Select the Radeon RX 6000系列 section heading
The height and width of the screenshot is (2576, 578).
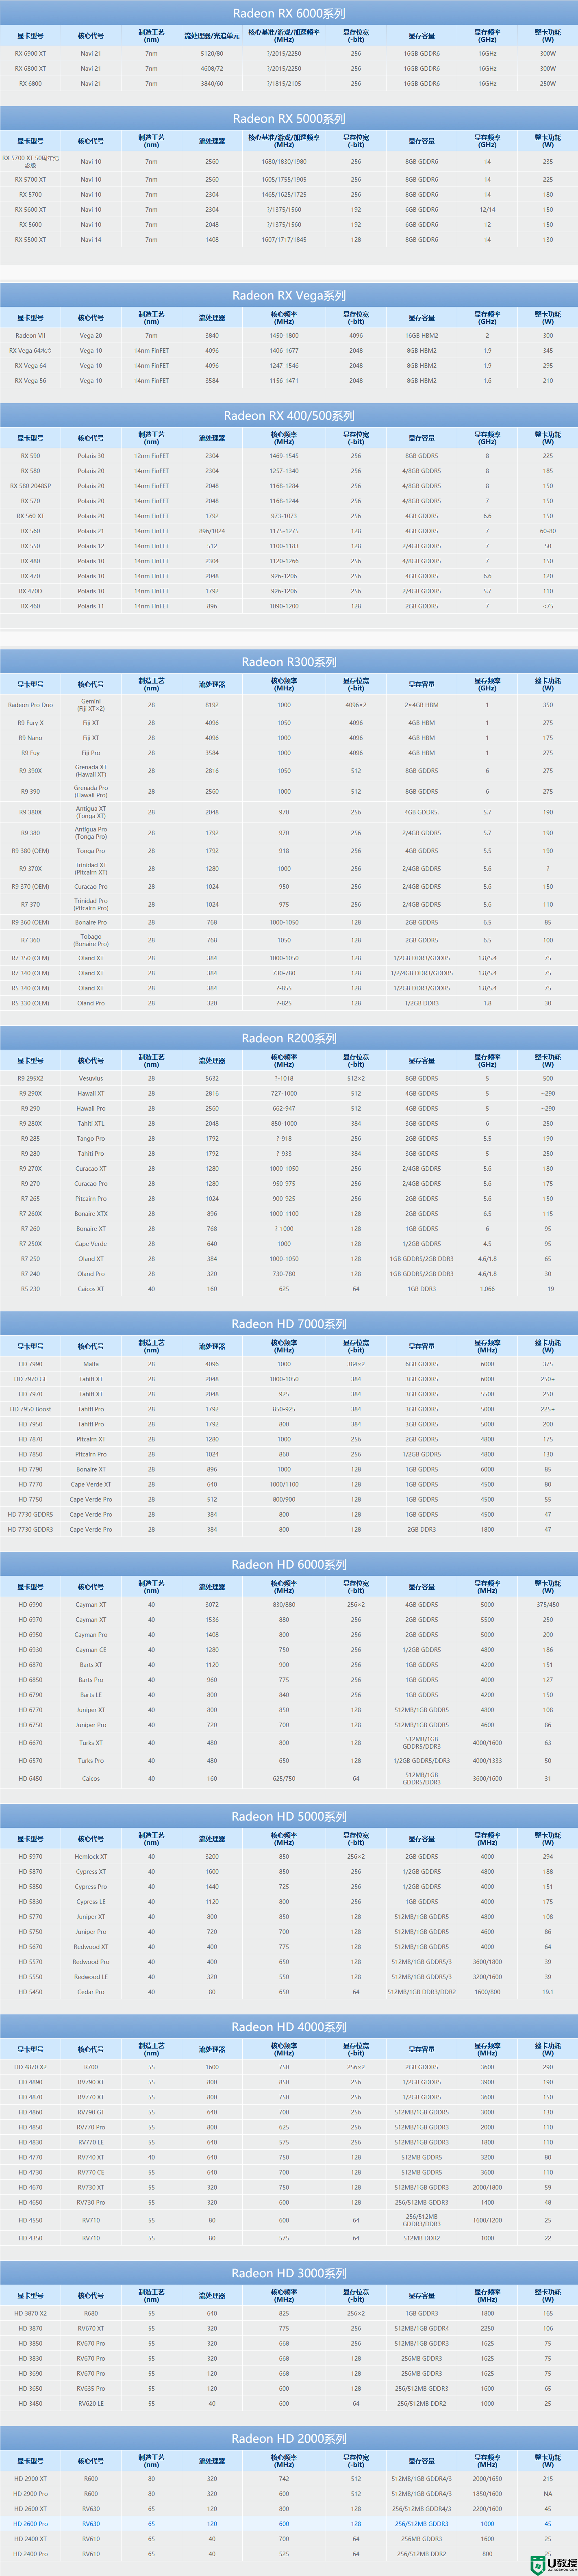point(289,13)
